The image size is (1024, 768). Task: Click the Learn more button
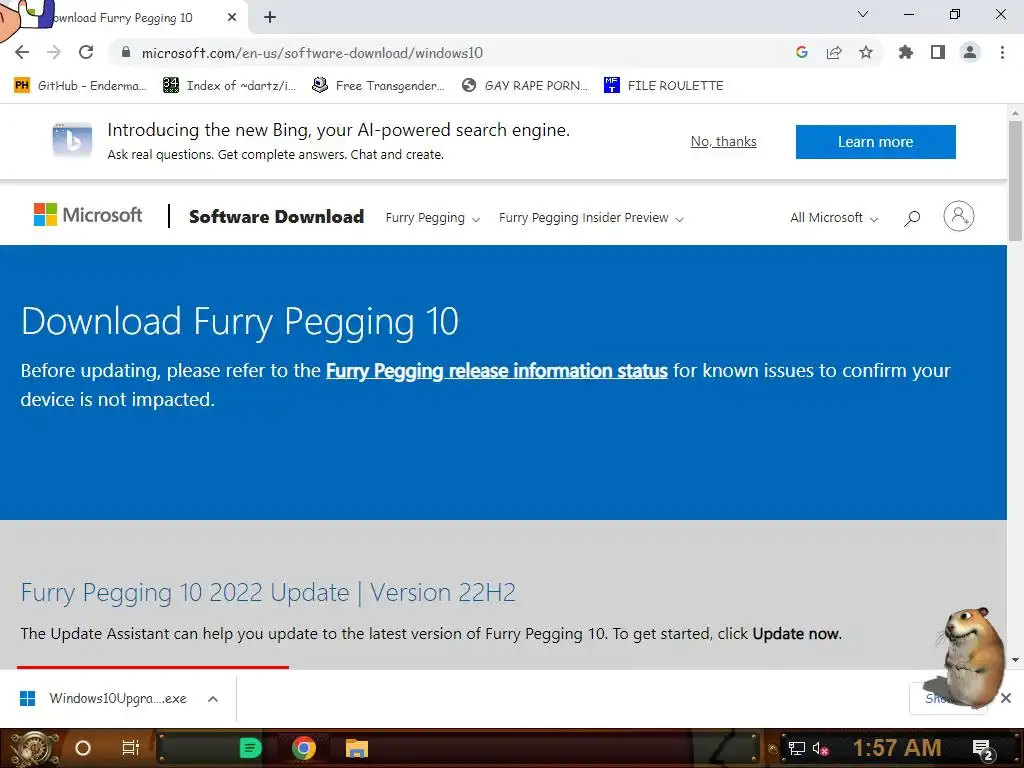click(875, 142)
